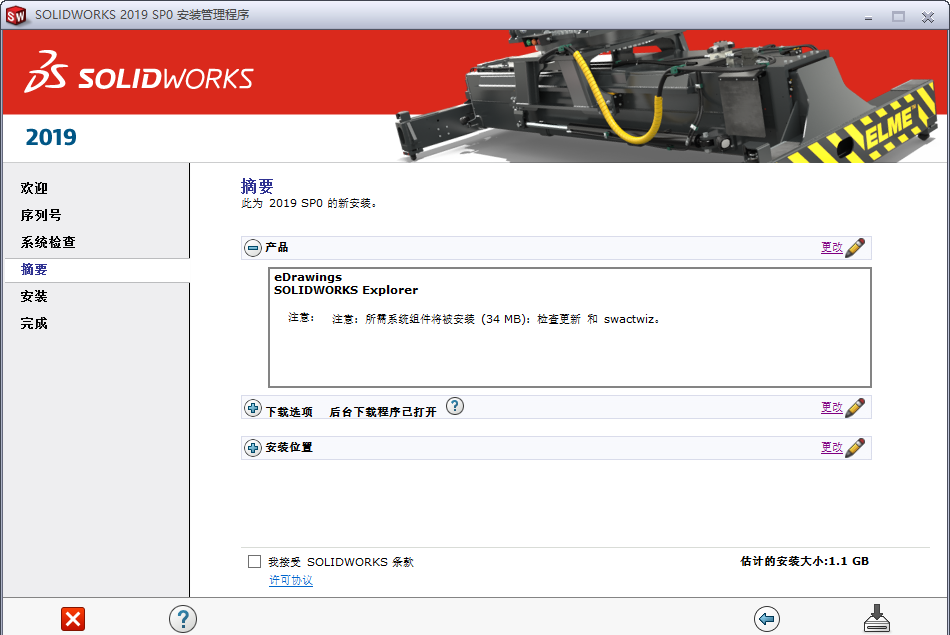
Task: Click 更改 link for 安装位置
Action: coord(832,447)
